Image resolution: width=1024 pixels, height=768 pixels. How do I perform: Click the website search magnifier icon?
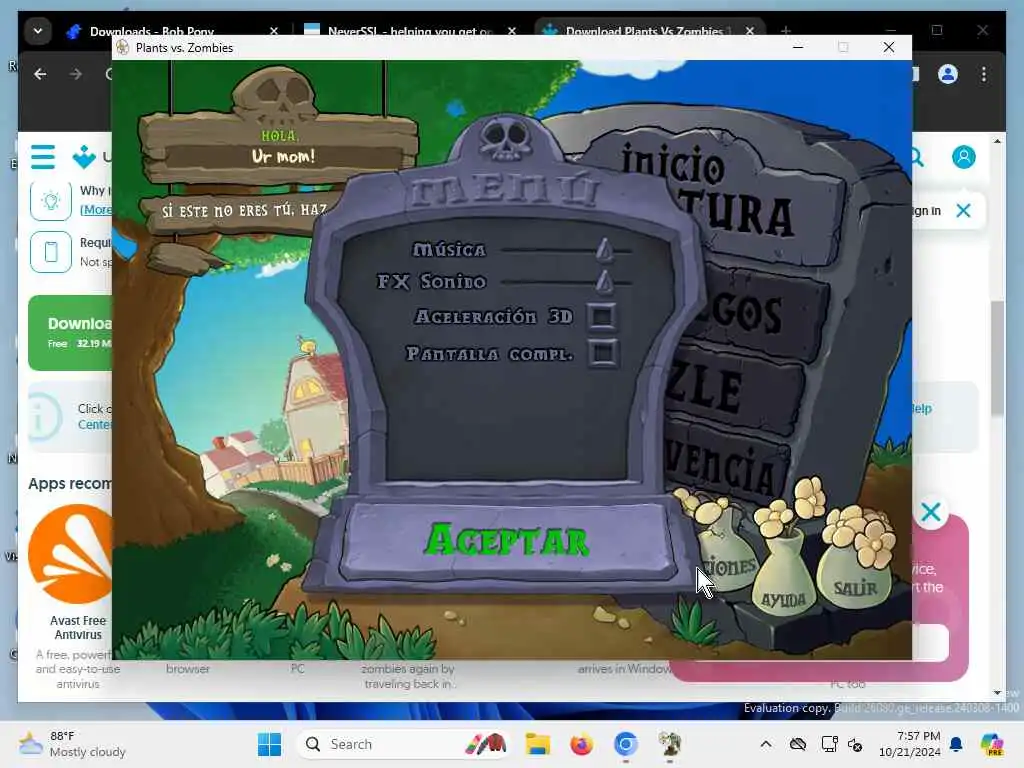tap(917, 157)
